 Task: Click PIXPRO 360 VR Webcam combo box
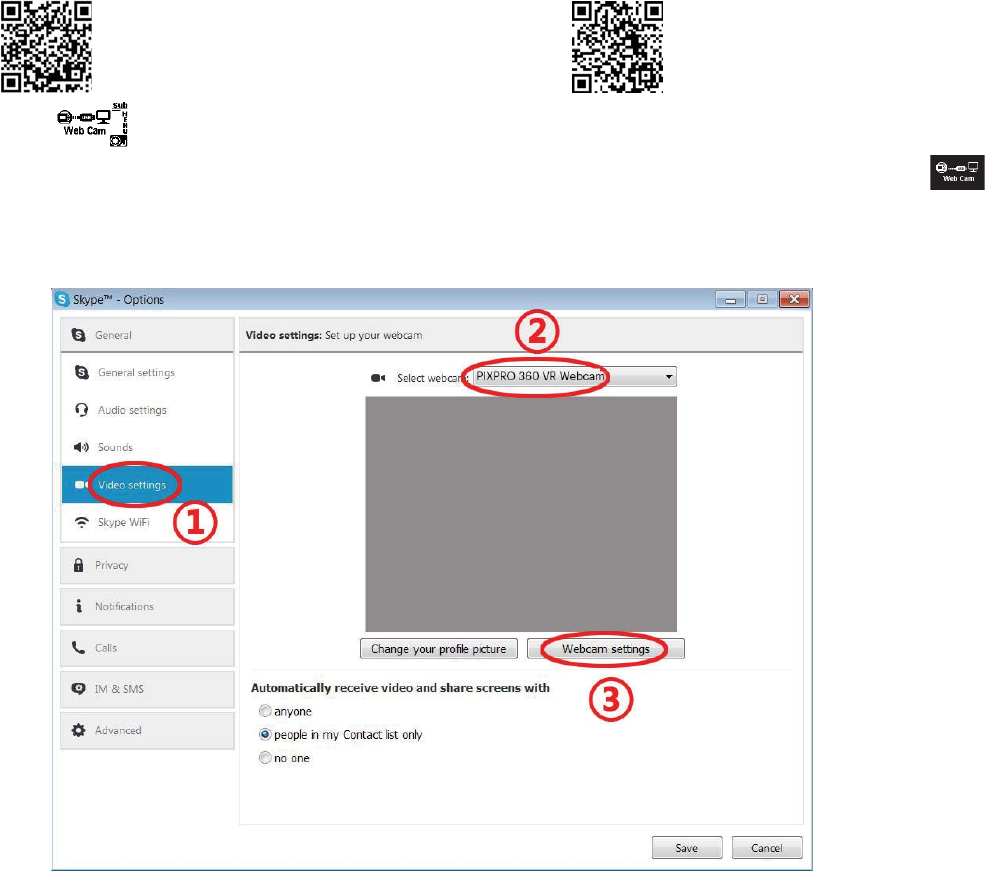pos(574,377)
